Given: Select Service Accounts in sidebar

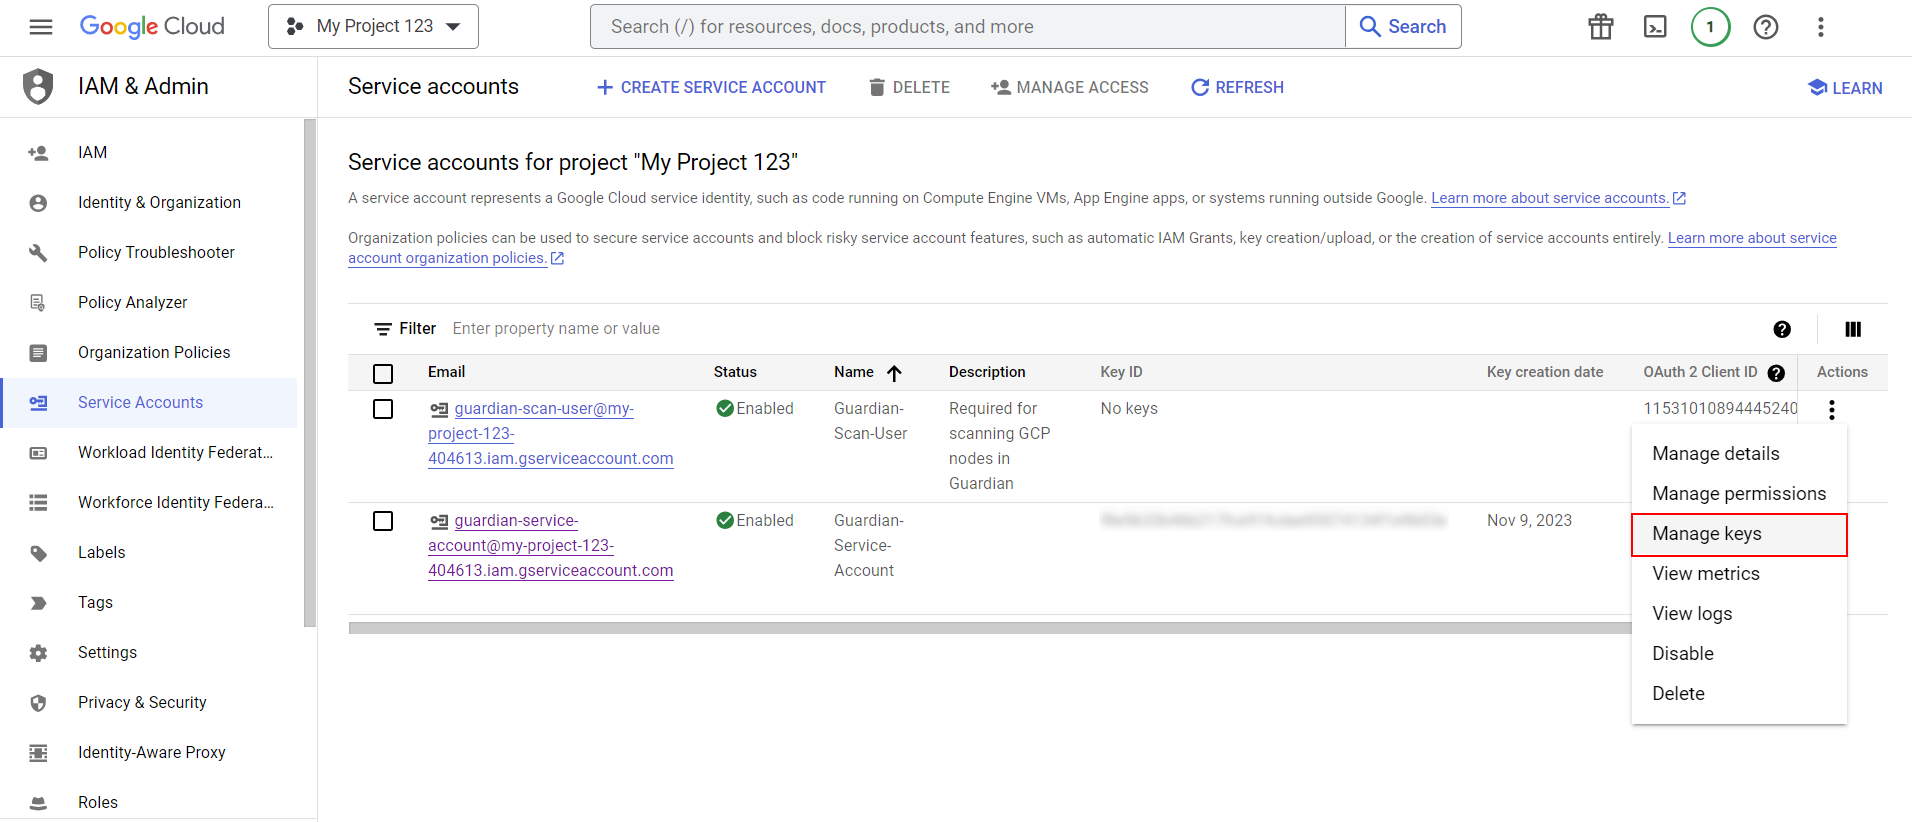Looking at the screenshot, I should pos(150,403).
